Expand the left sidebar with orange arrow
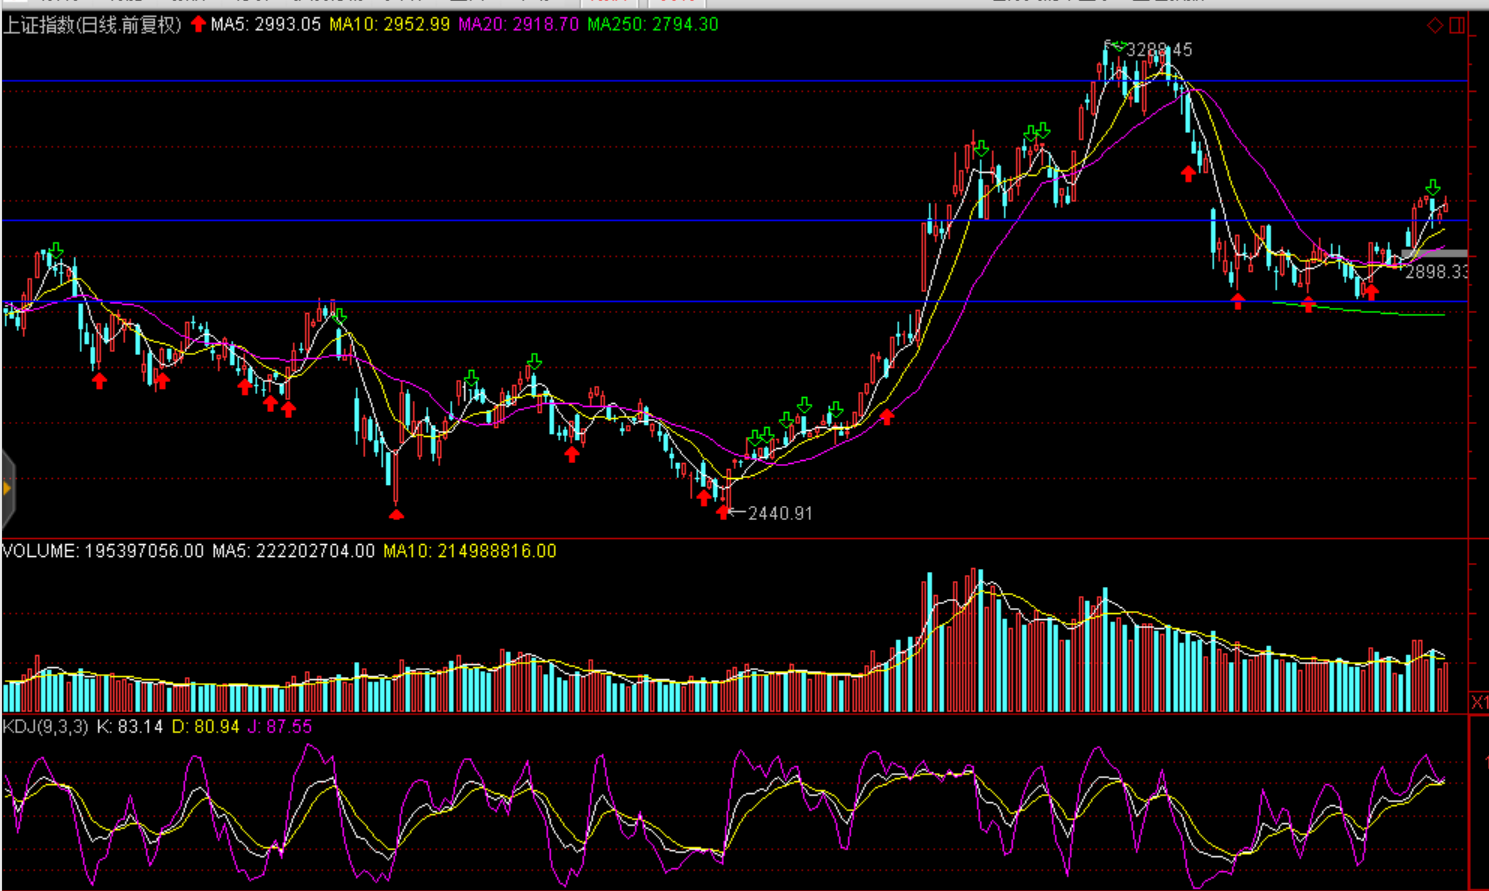The height and width of the screenshot is (891, 1489). (7, 488)
